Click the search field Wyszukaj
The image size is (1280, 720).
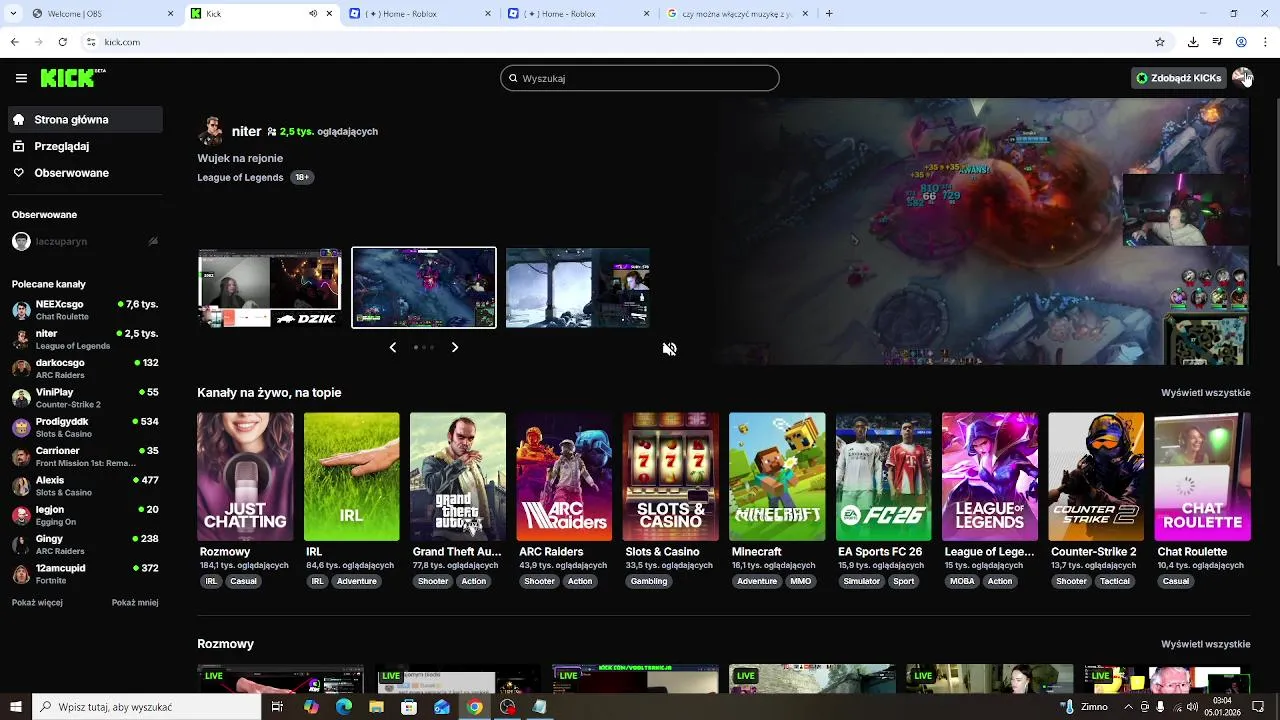[640, 78]
